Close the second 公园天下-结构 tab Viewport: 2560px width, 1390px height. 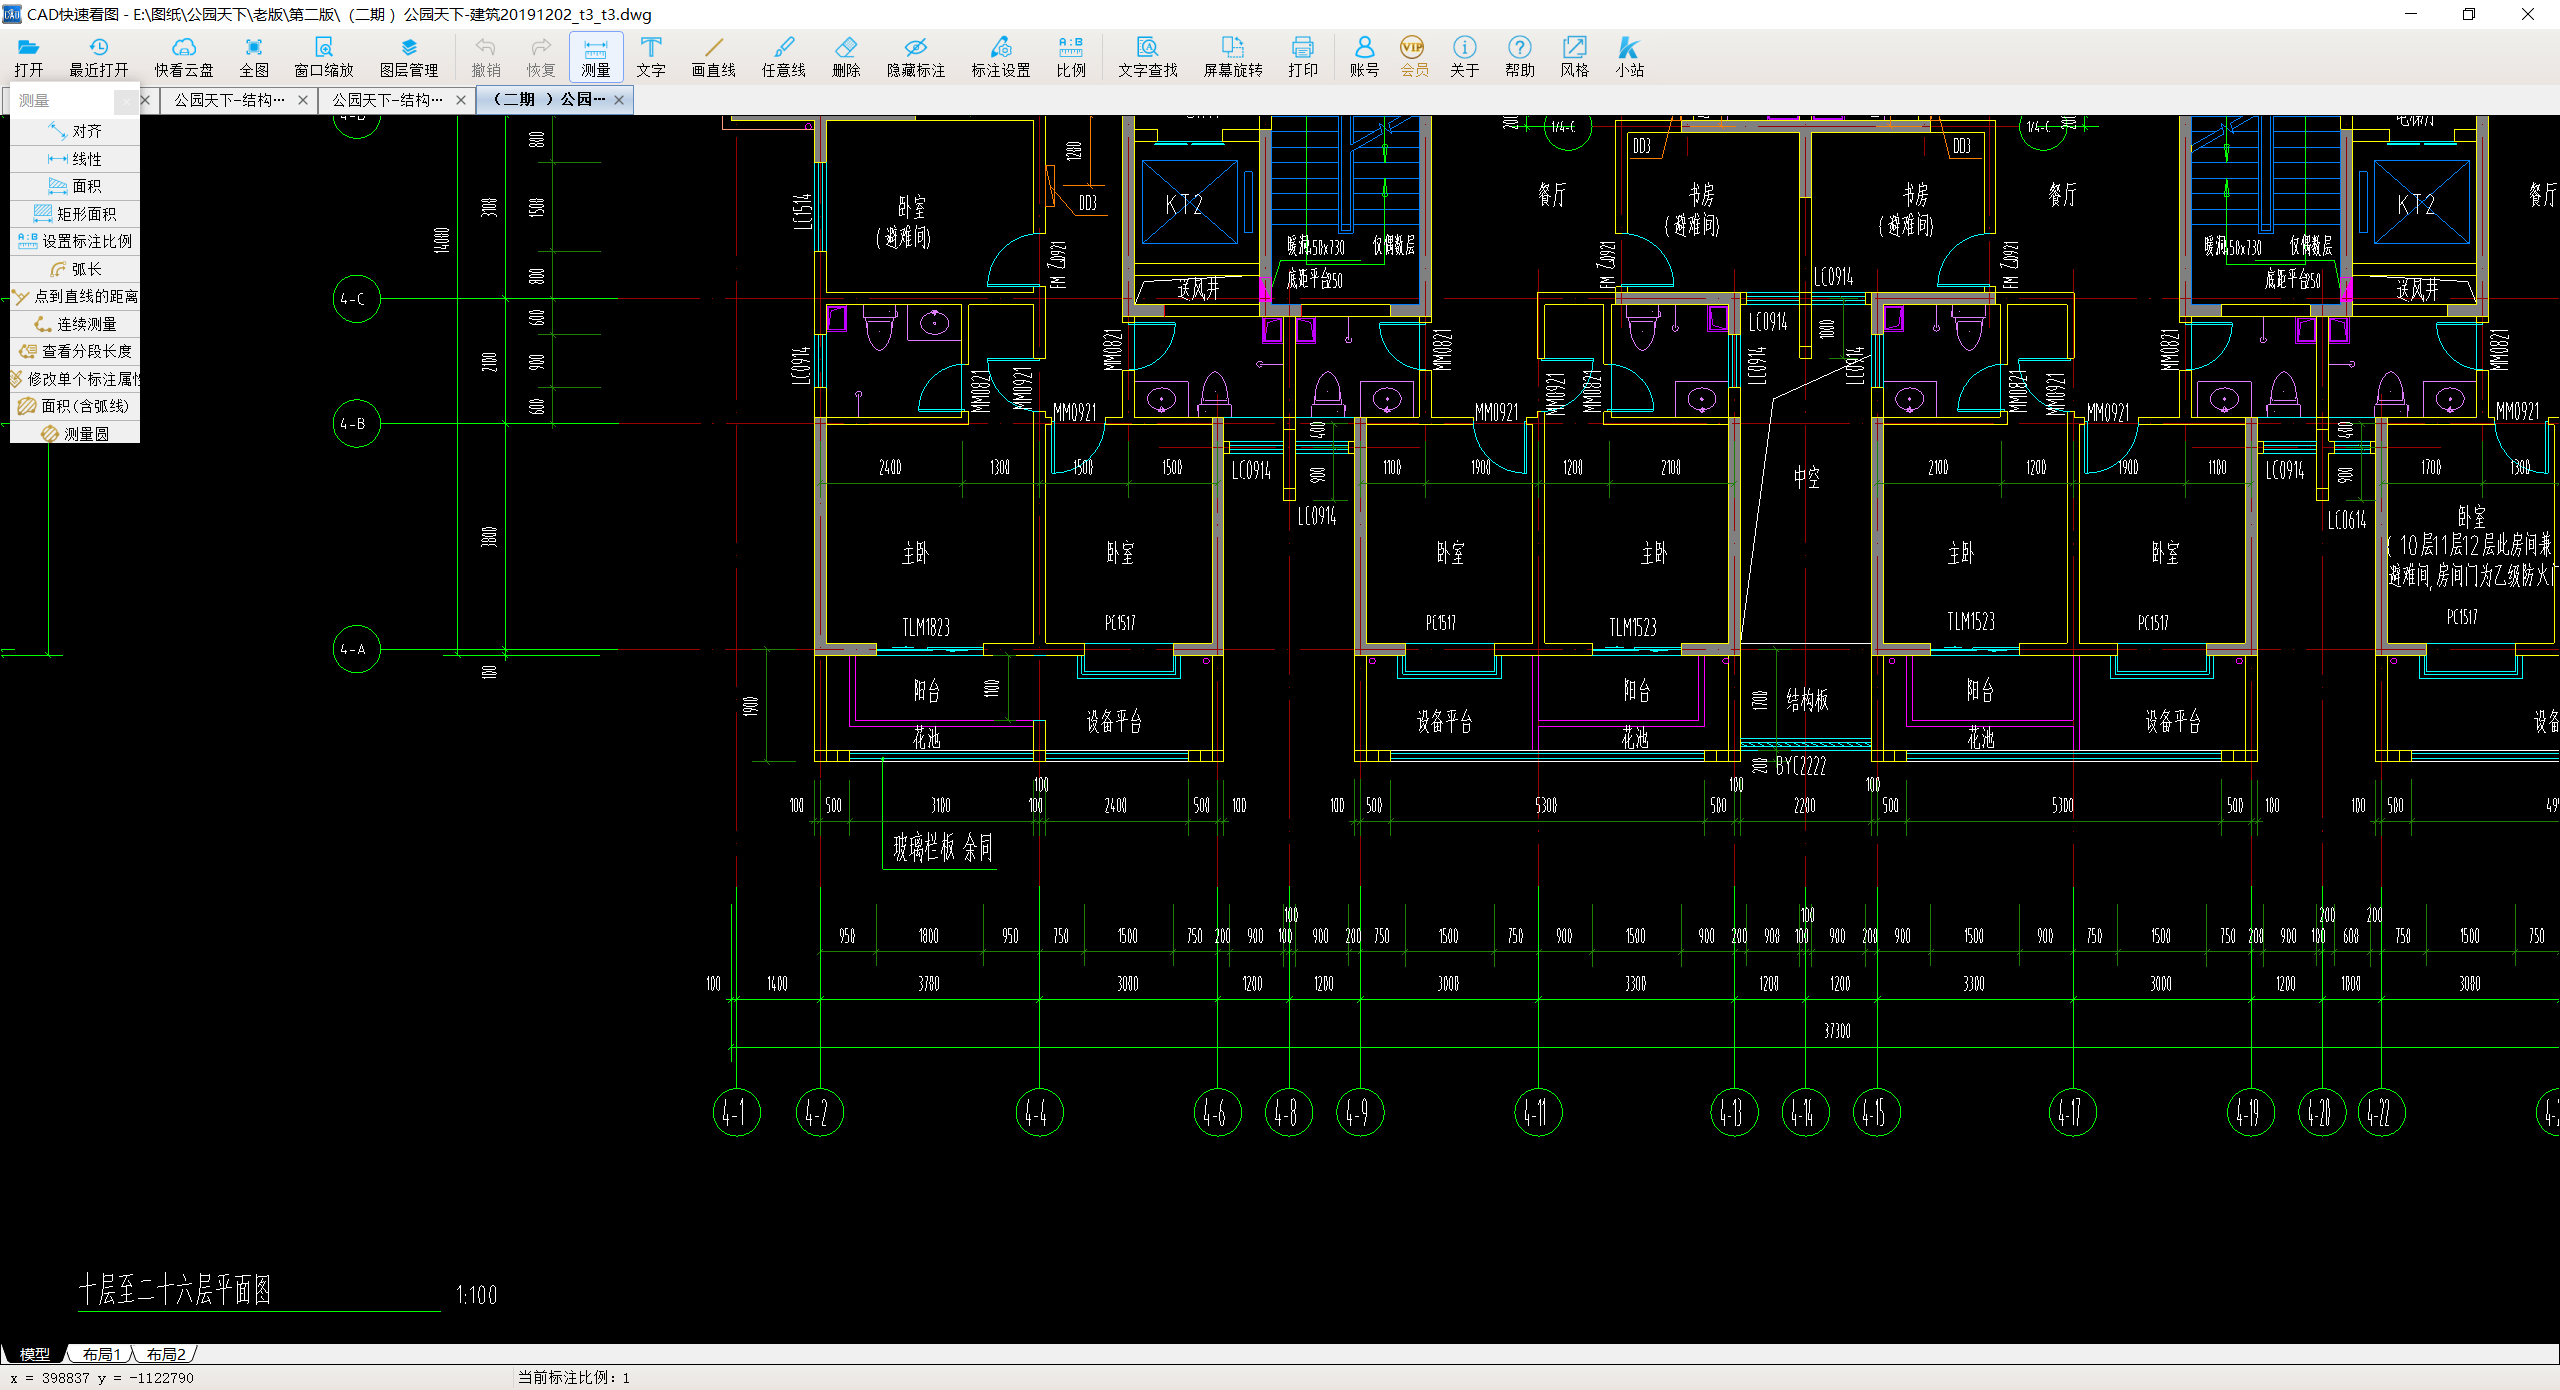coord(461,100)
